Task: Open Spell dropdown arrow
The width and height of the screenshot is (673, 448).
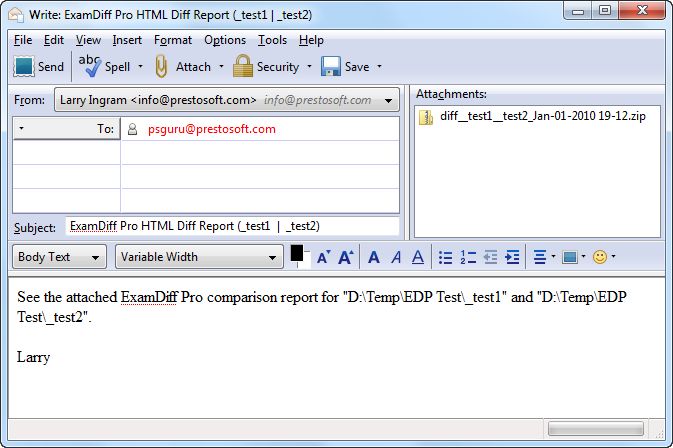Action: (140, 67)
